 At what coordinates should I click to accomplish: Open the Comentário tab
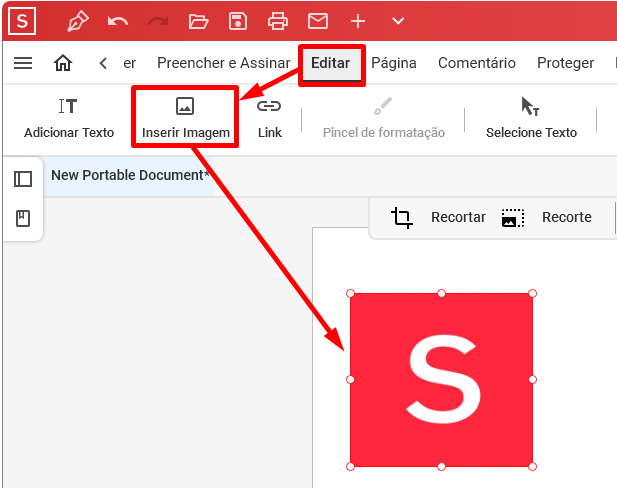[477, 63]
